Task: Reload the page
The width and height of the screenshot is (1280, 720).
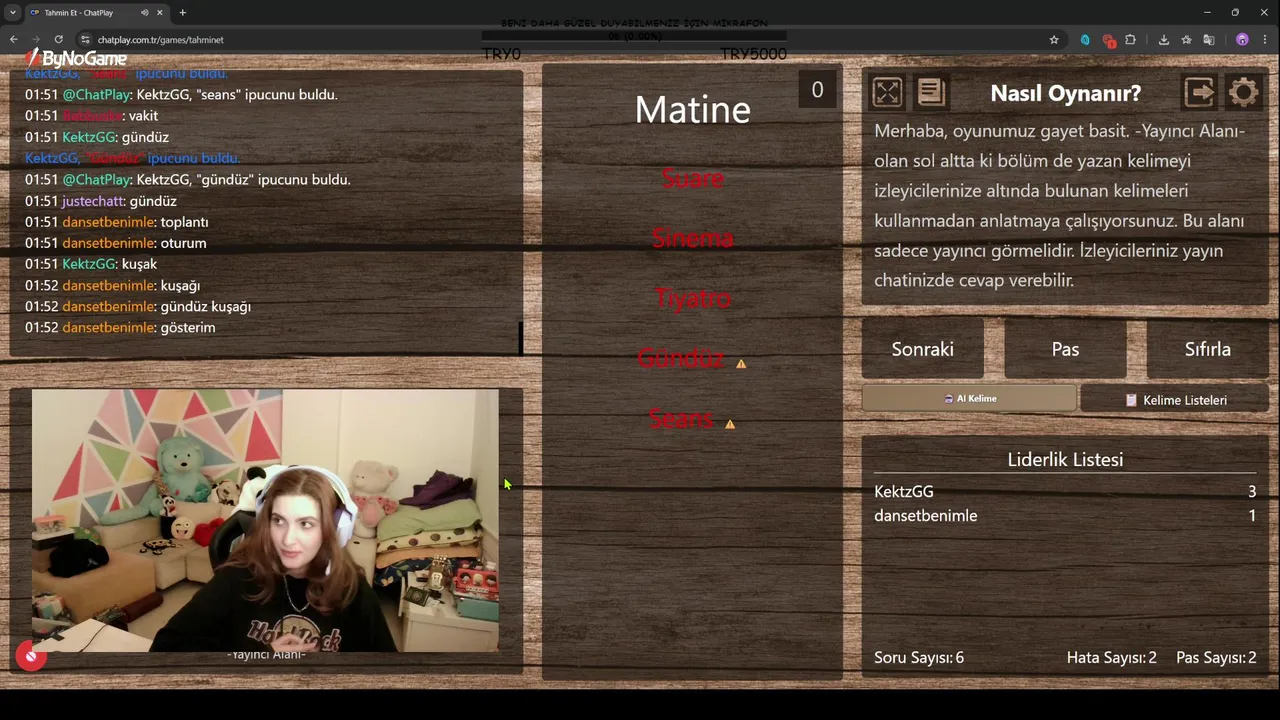Action: click(58, 40)
